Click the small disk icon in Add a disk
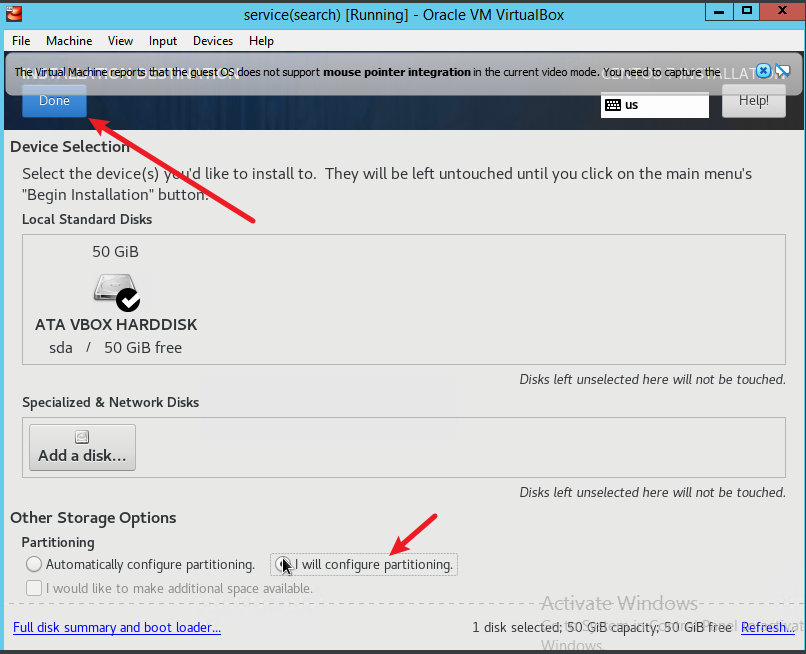This screenshot has height=654, width=806. pyautogui.click(x=82, y=437)
